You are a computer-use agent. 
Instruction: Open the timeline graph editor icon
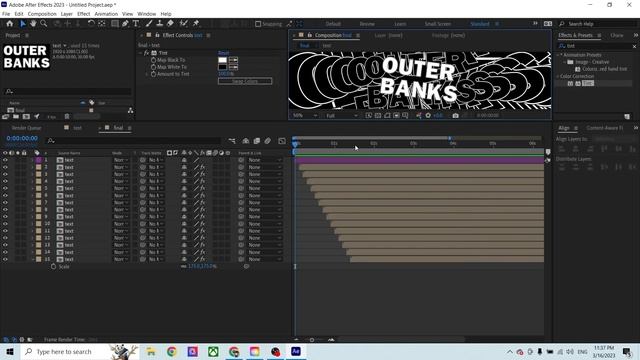pos(282,141)
